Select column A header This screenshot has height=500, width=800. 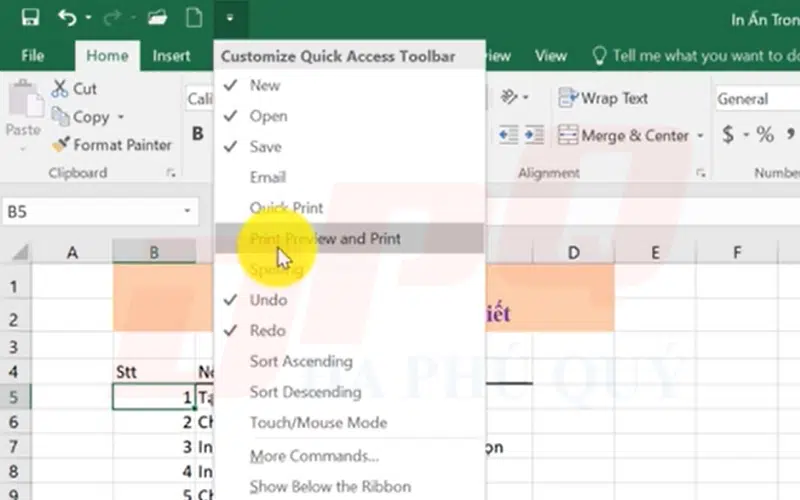[x=72, y=252]
